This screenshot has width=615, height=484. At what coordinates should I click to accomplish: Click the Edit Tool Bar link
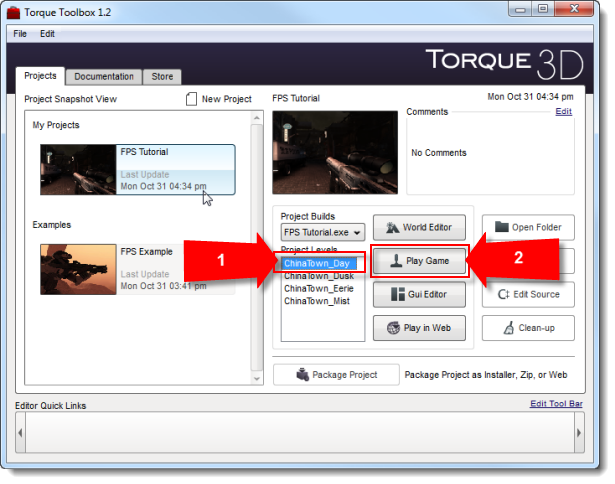coord(556,404)
